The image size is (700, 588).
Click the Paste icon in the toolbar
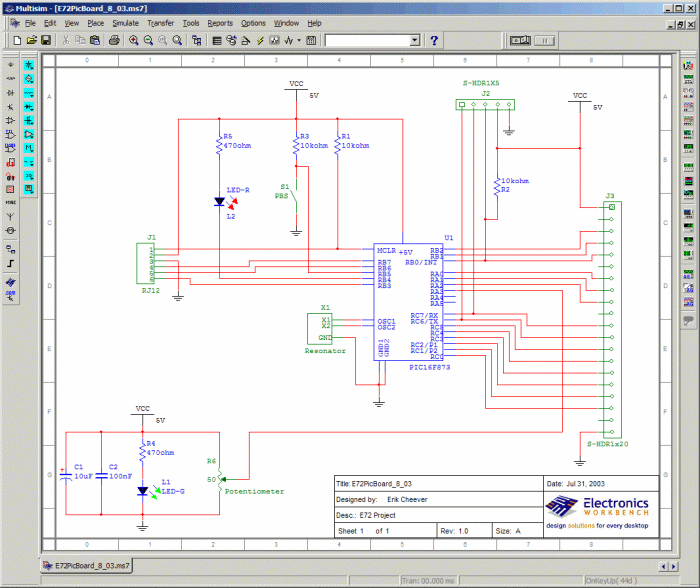[95, 41]
